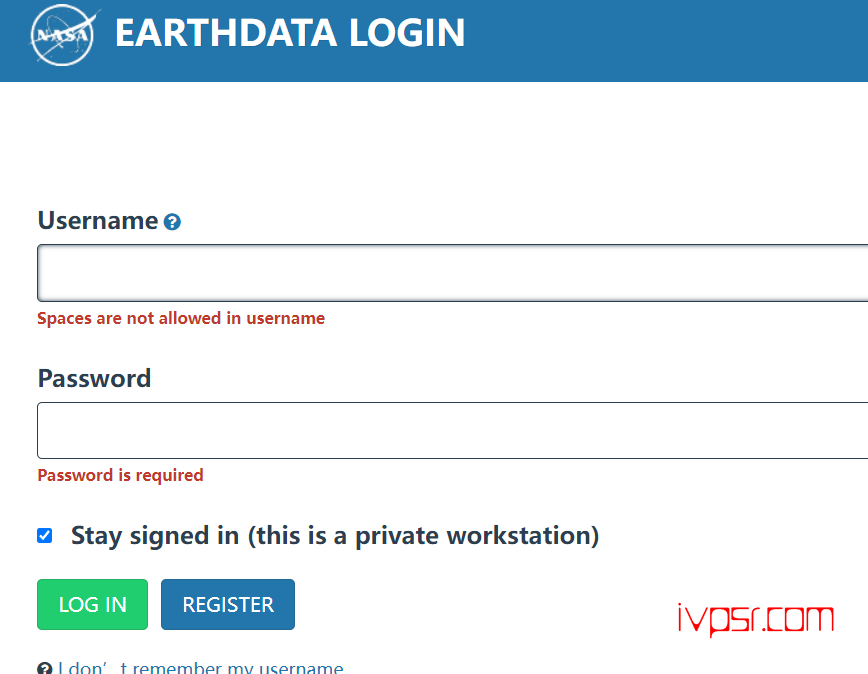
Task: Focus the Username text field
Action: click(452, 273)
